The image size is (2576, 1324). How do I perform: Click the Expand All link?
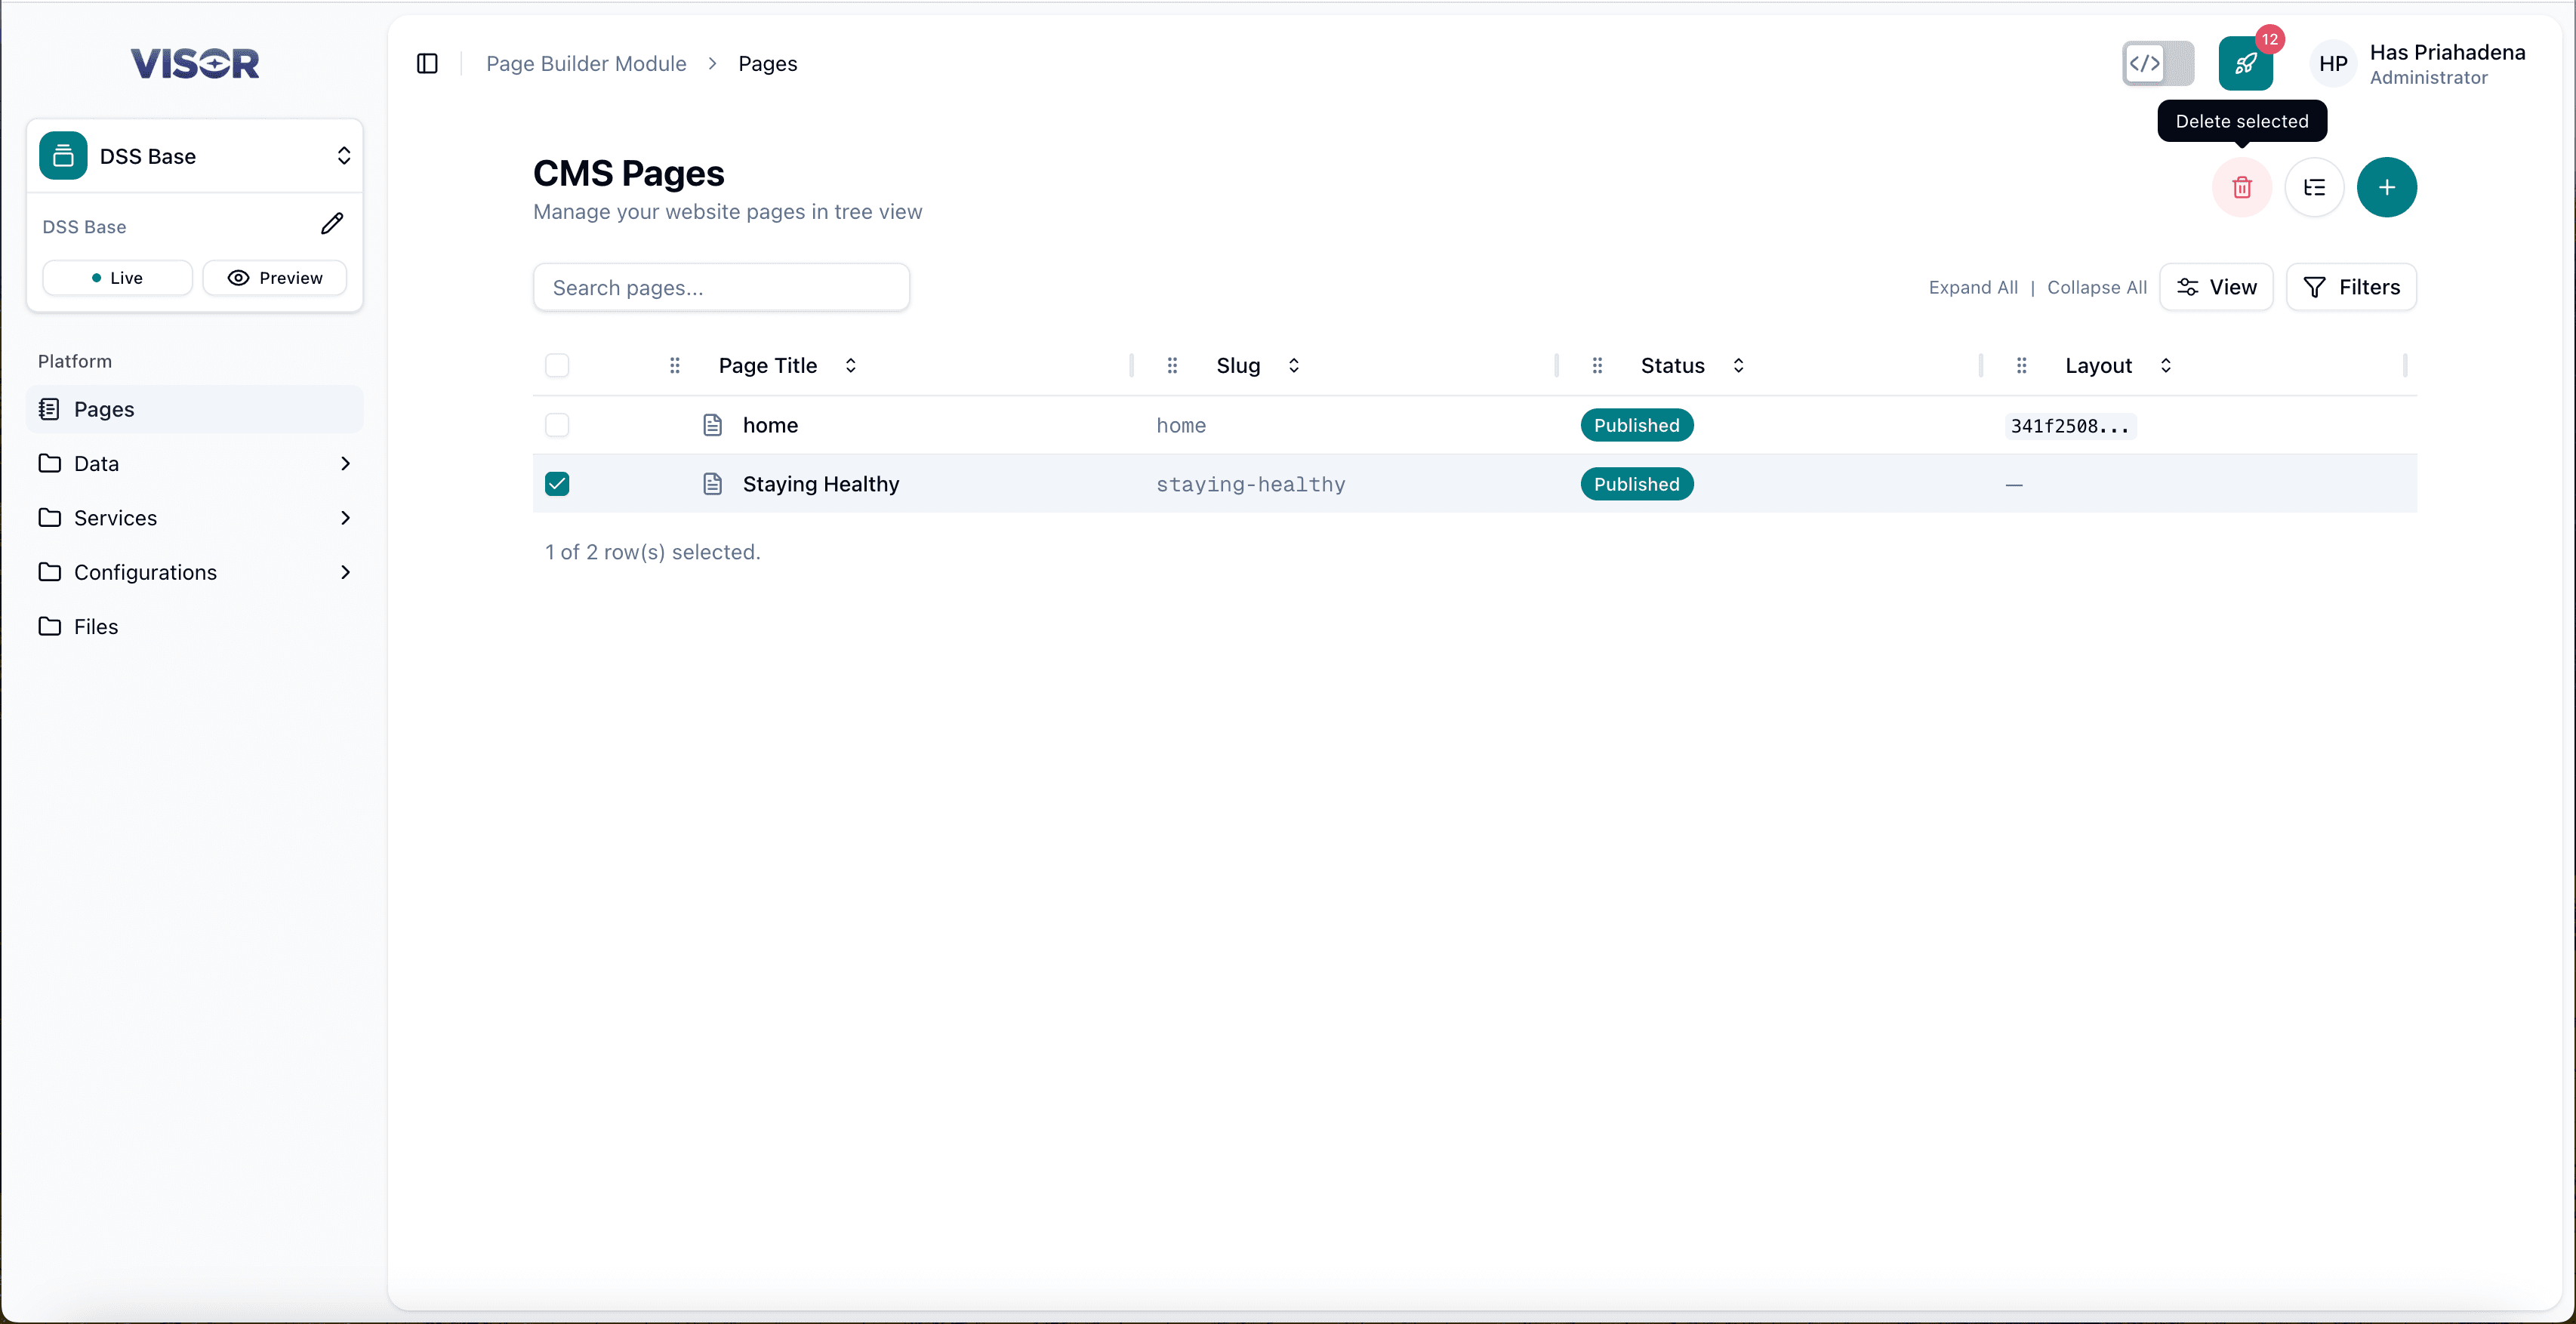[x=1973, y=287]
